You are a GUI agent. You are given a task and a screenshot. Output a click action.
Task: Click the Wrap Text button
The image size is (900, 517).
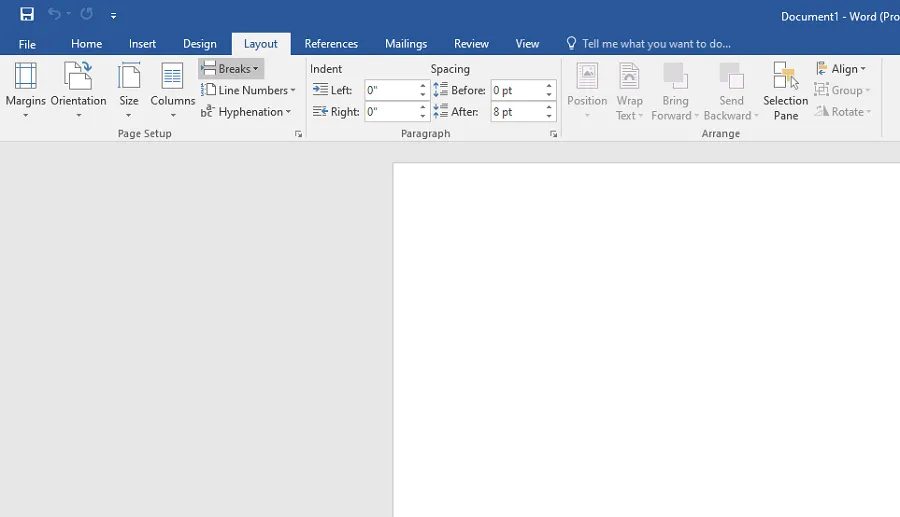click(x=629, y=91)
